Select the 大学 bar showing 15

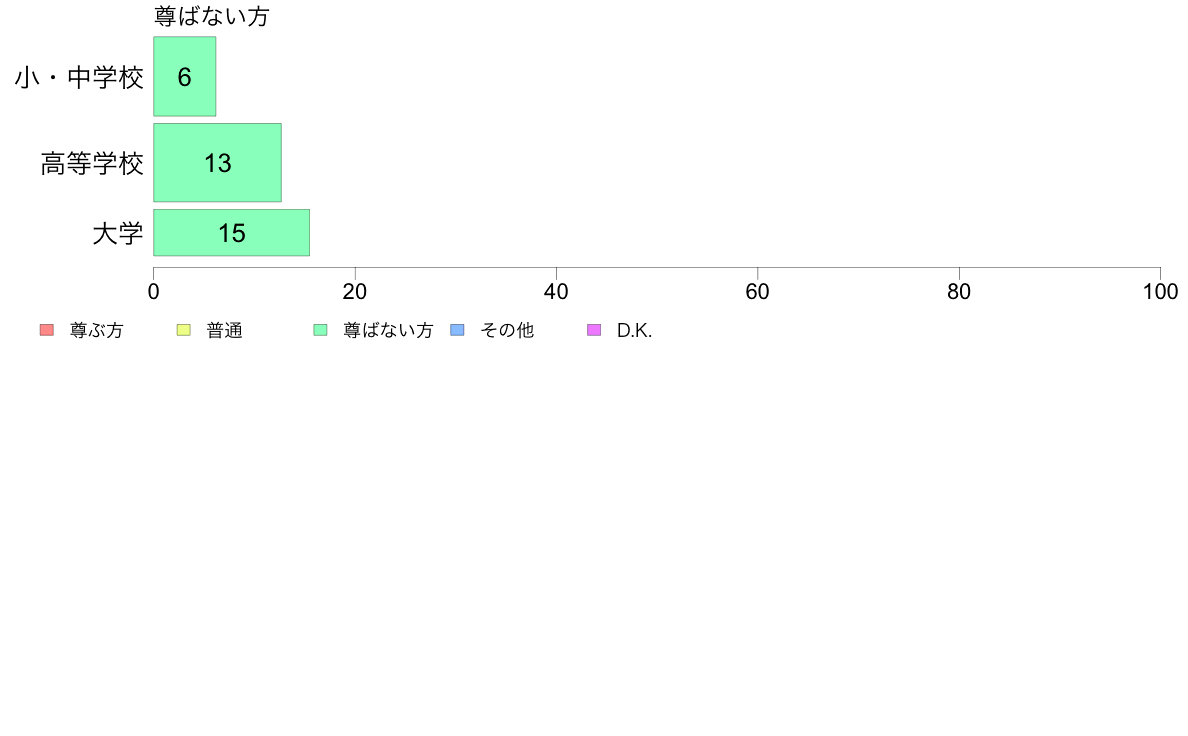coord(232,233)
